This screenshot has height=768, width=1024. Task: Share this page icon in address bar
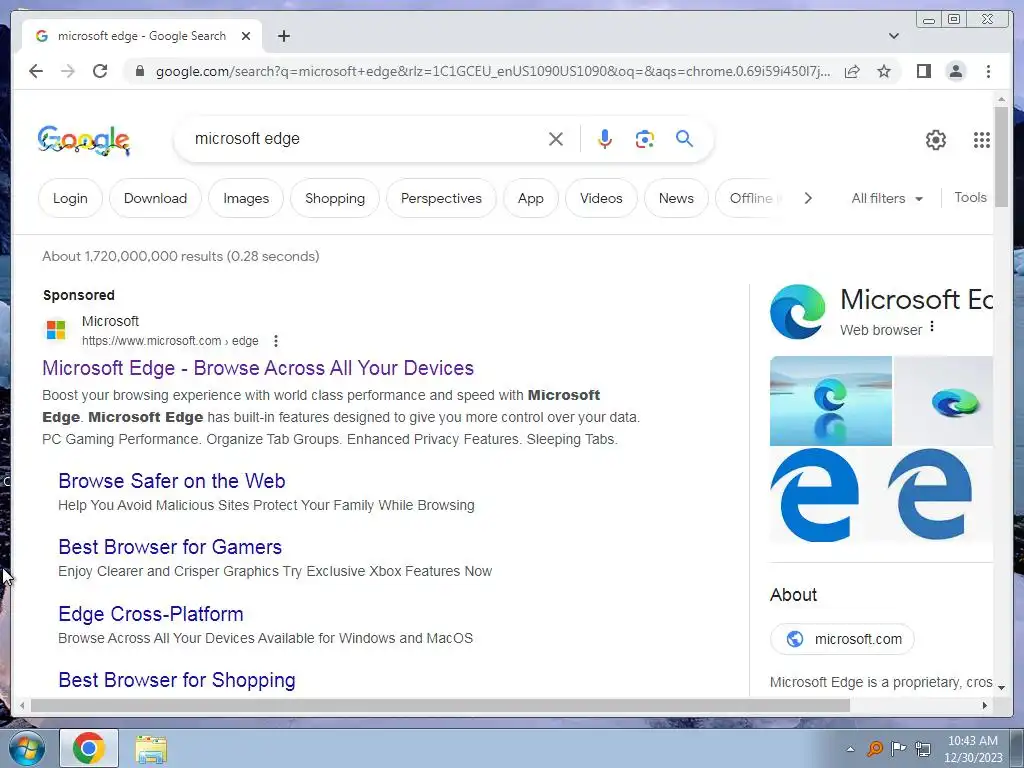[x=852, y=71]
